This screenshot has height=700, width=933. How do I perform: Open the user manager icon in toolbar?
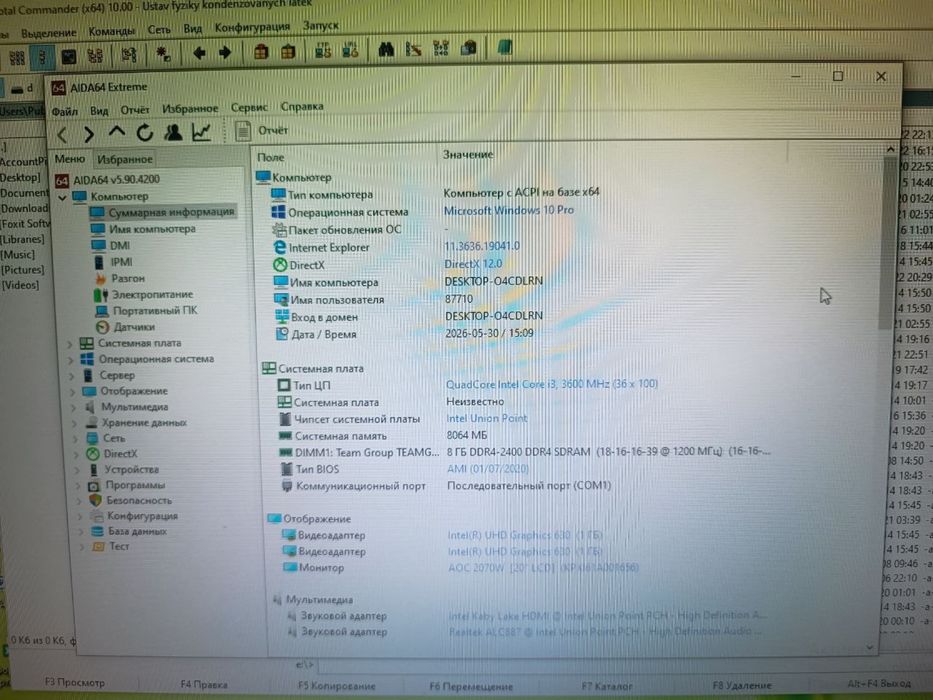coord(173,132)
